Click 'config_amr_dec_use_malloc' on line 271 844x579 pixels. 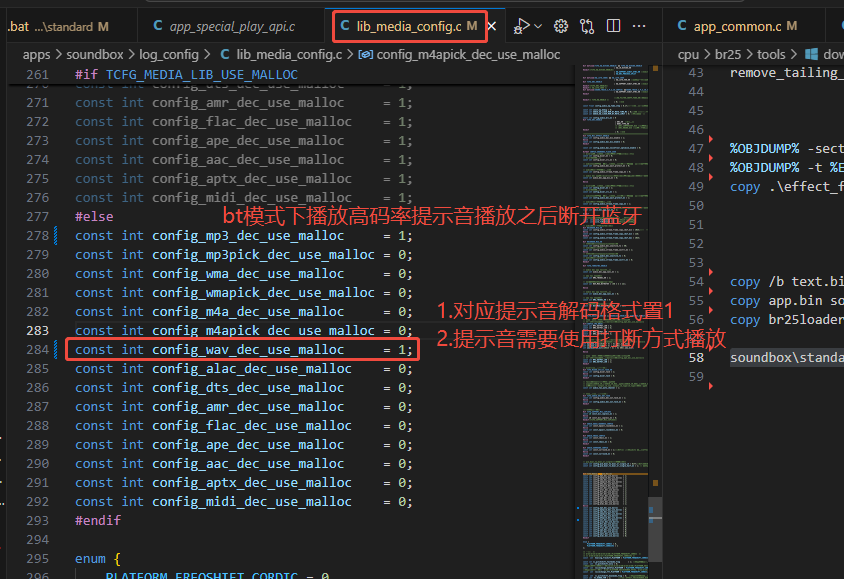(x=248, y=103)
